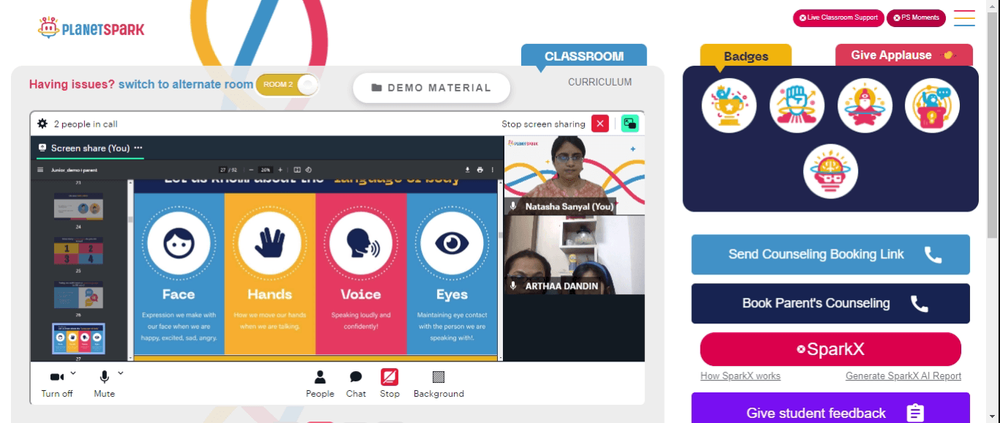Toggle PDF sidebar hamburger icon
This screenshot has height=423, width=1000.
coord(40,170)
